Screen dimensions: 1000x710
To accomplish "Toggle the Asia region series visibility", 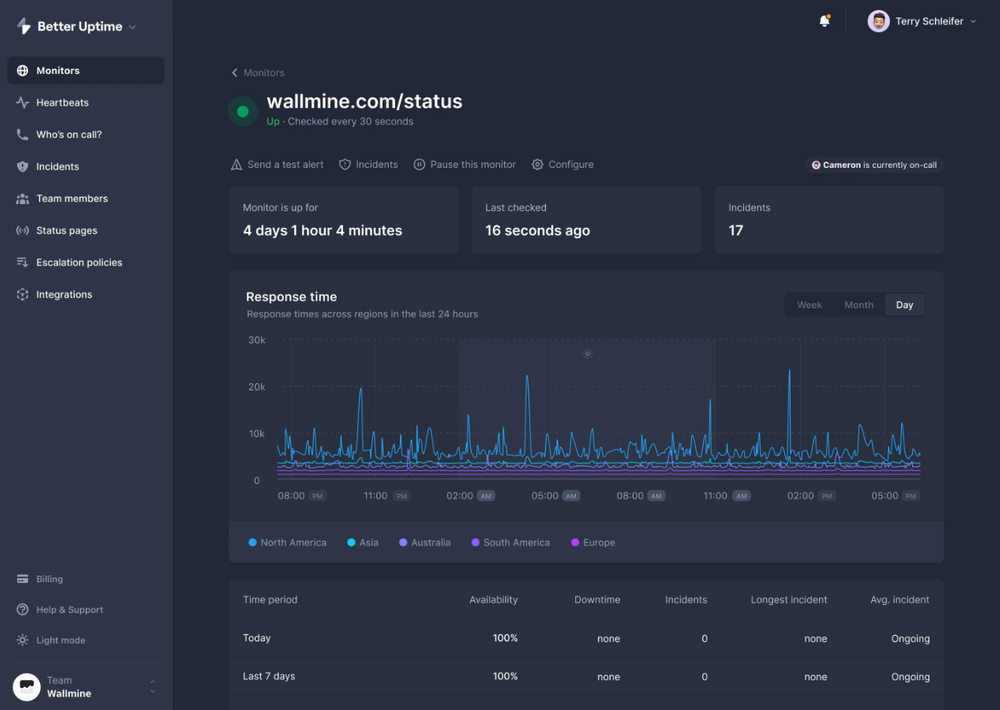I will [x=362, y=542].
